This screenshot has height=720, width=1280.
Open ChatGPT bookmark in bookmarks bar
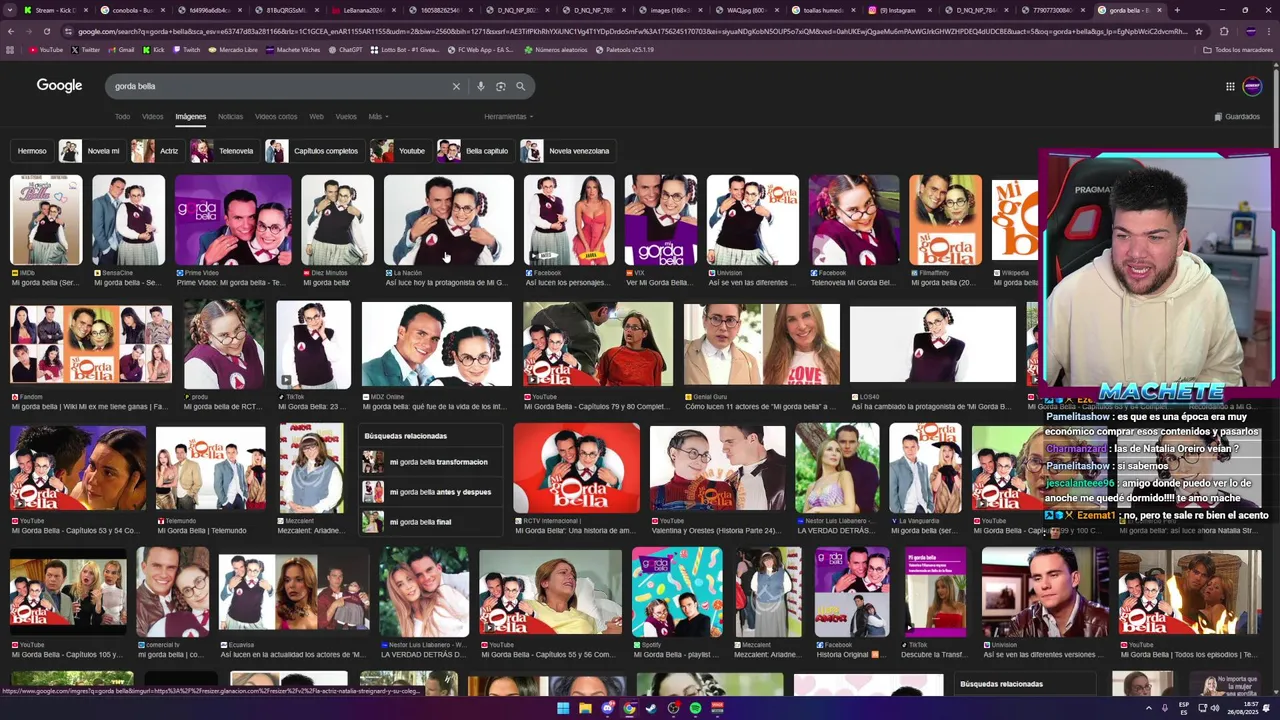[x=345, y=49]
